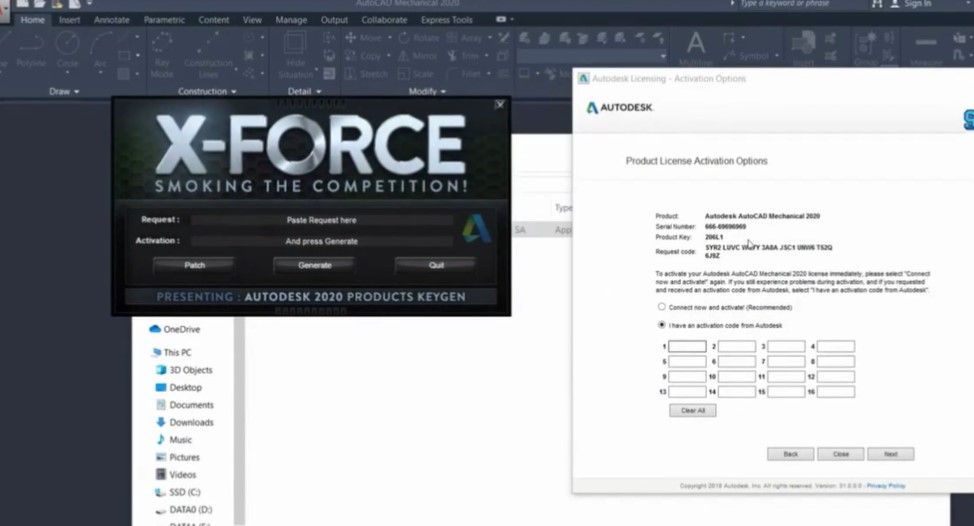Open the Multiline text tool

pos(696,48)
